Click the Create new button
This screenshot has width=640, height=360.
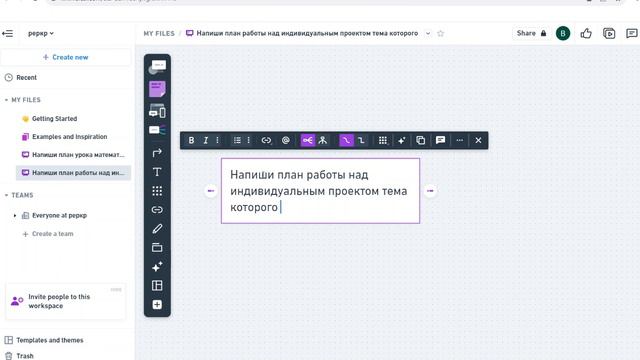point(66,58)
